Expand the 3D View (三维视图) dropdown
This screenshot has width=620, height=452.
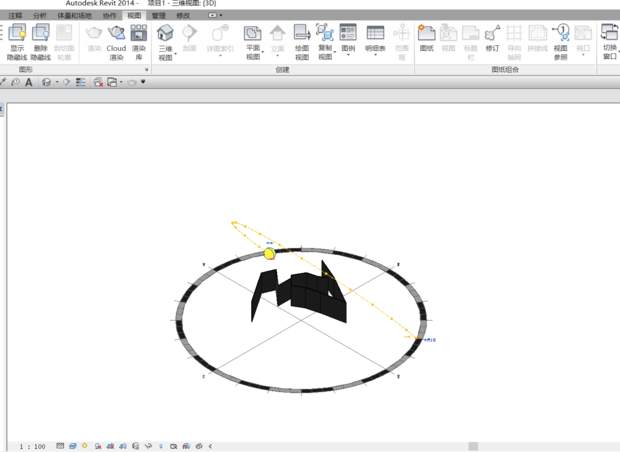166,54
